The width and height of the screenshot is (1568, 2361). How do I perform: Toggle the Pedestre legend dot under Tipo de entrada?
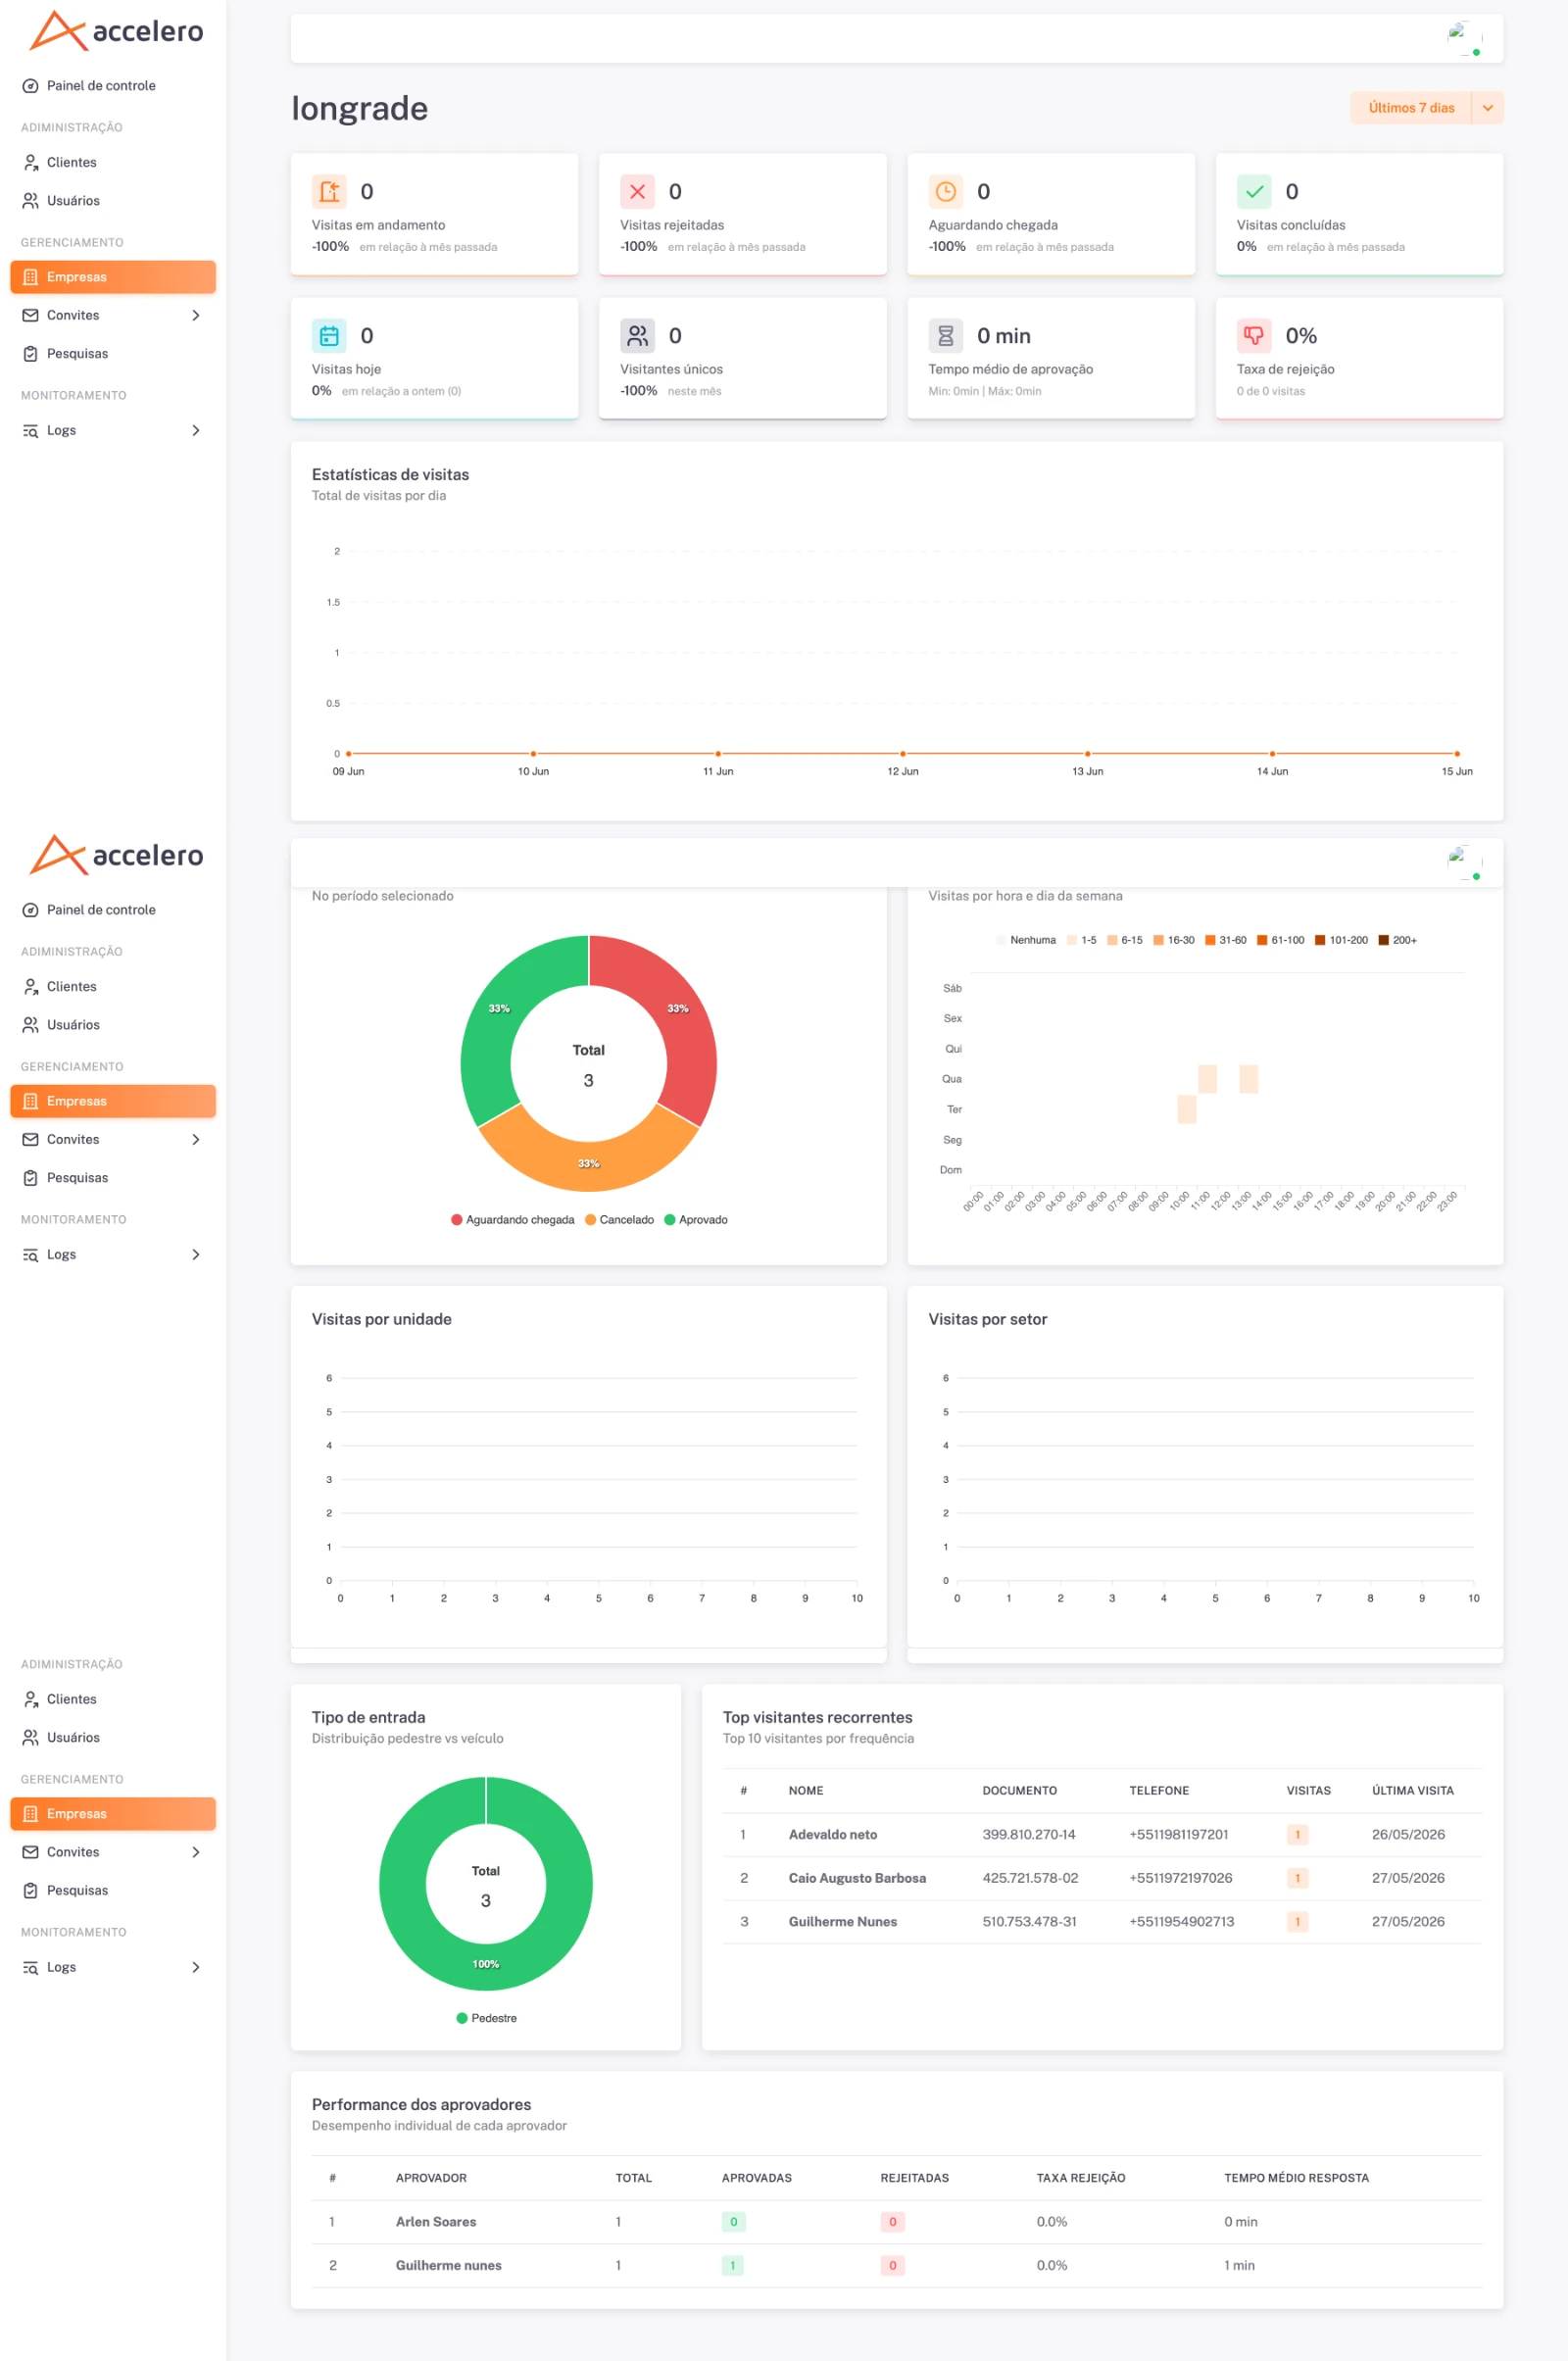click(x=462, y=2018)
